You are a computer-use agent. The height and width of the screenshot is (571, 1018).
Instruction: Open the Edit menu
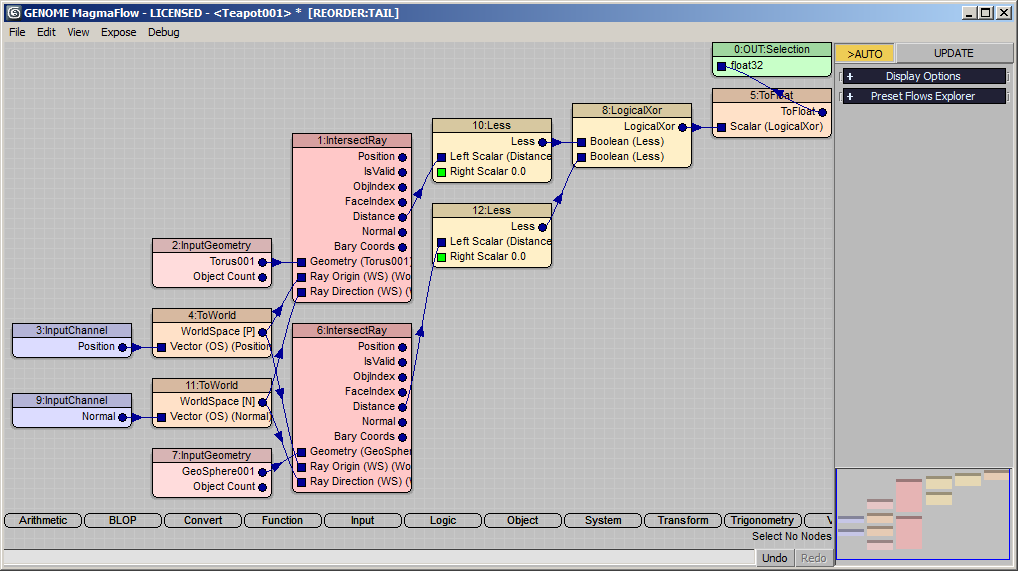[46, 32]
